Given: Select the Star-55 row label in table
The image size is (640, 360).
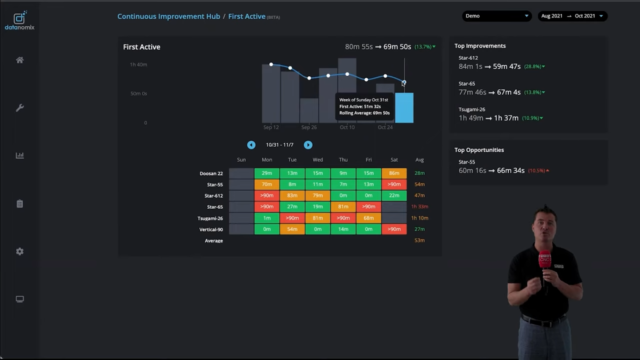Looking at the screenshot, I should (215, 184).
